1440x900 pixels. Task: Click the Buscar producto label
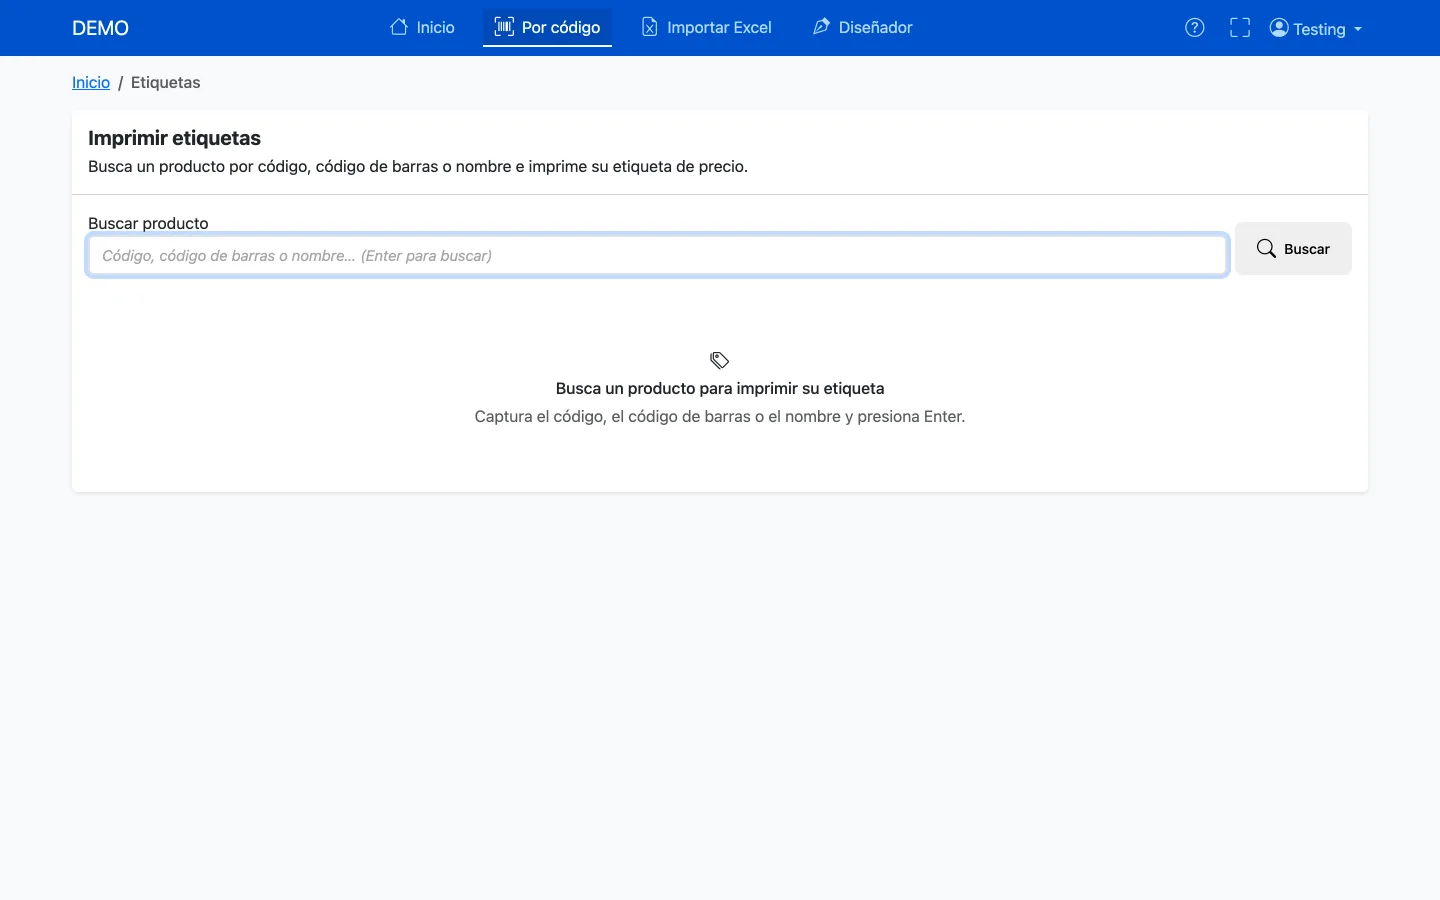148,223
